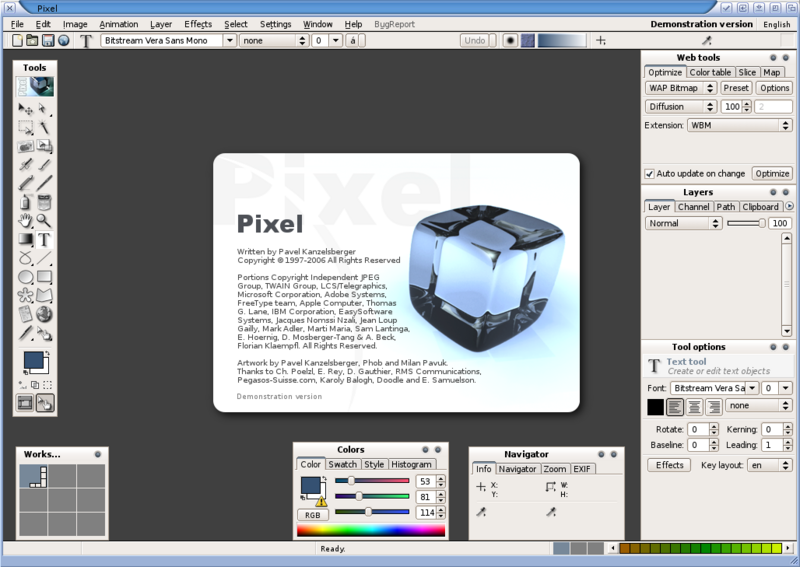Expand the Extension WBM dropdown

(739, 125)
